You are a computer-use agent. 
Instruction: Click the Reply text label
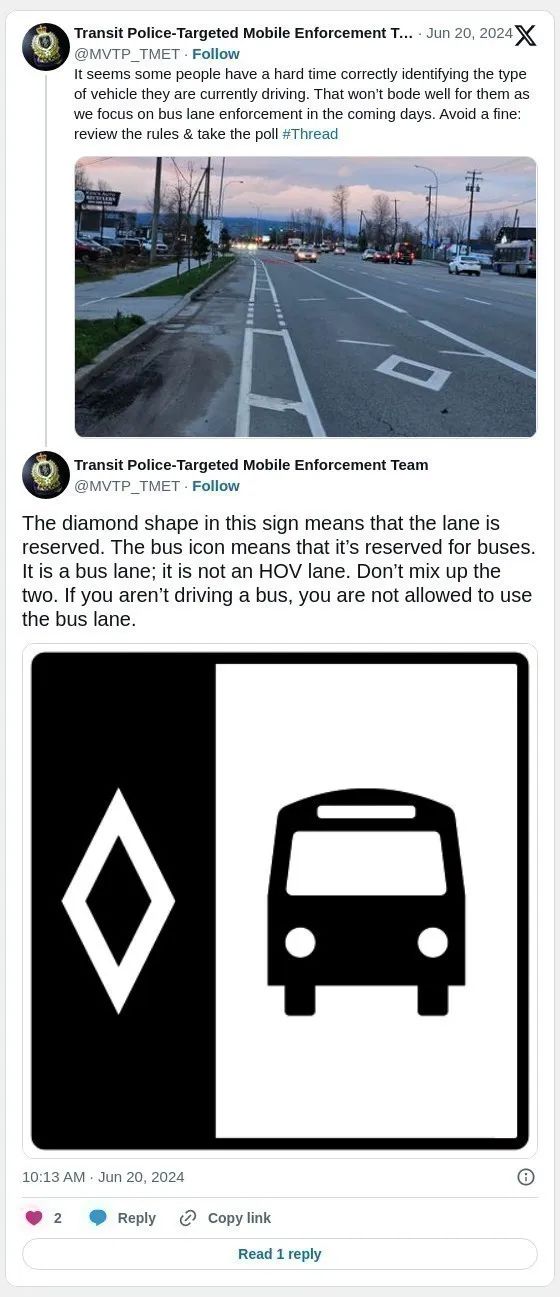point(136,1218)
